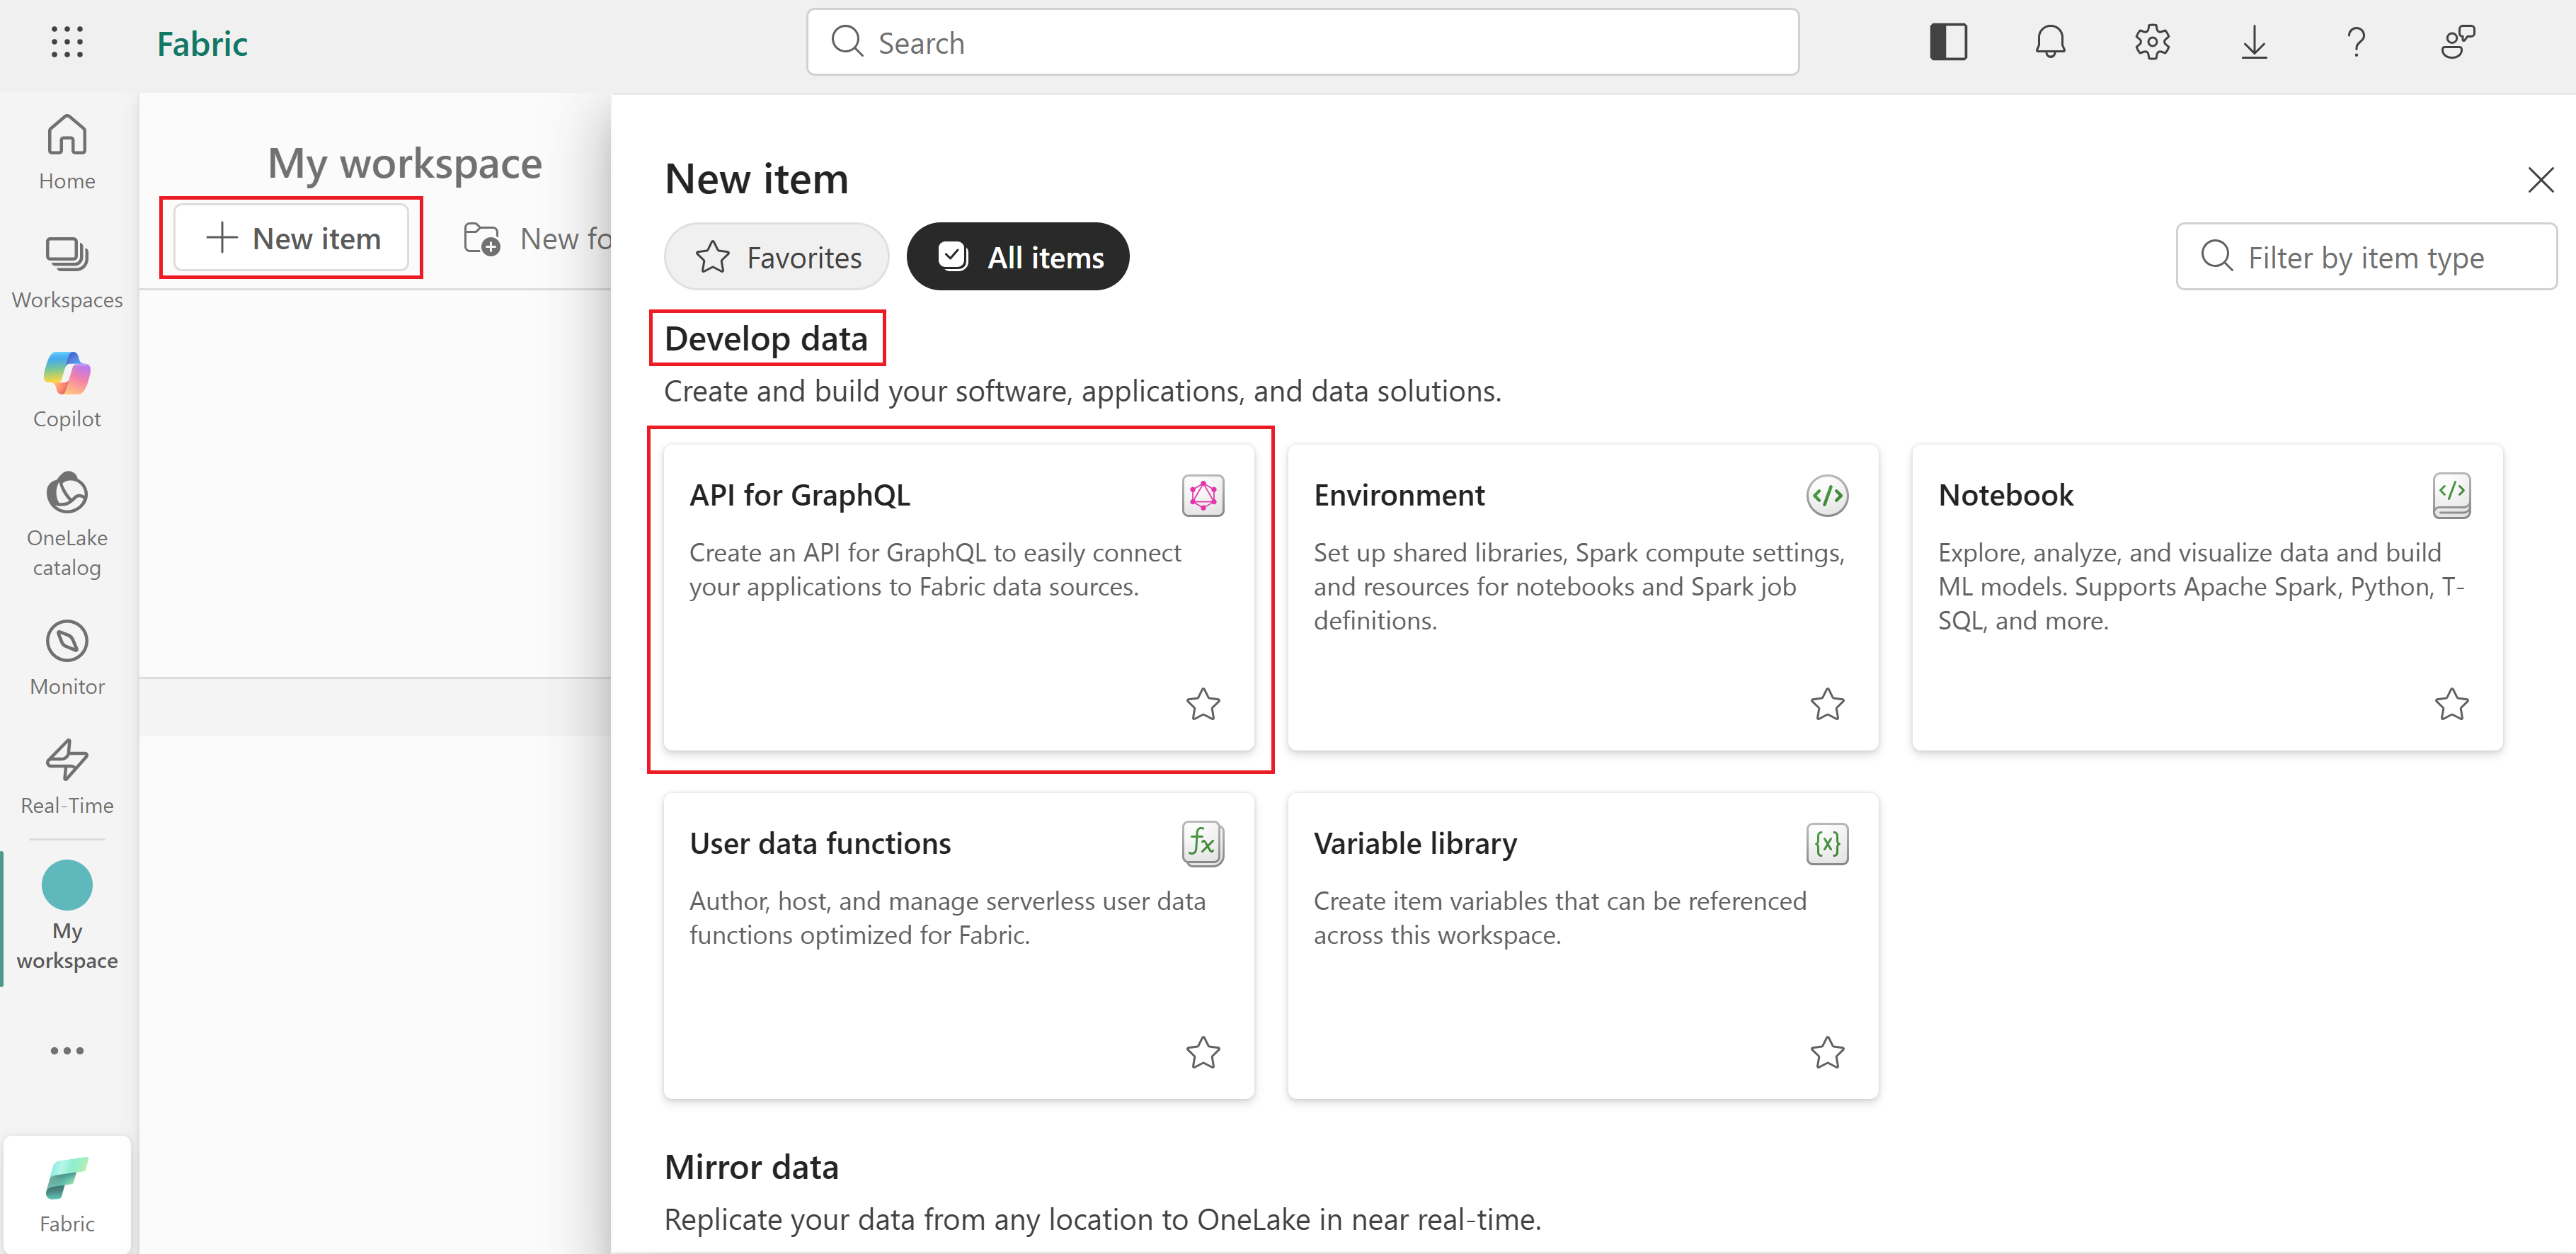Open Real-Time hub in sidebar
2576x1254 pixels.
(x=67, y=777)
